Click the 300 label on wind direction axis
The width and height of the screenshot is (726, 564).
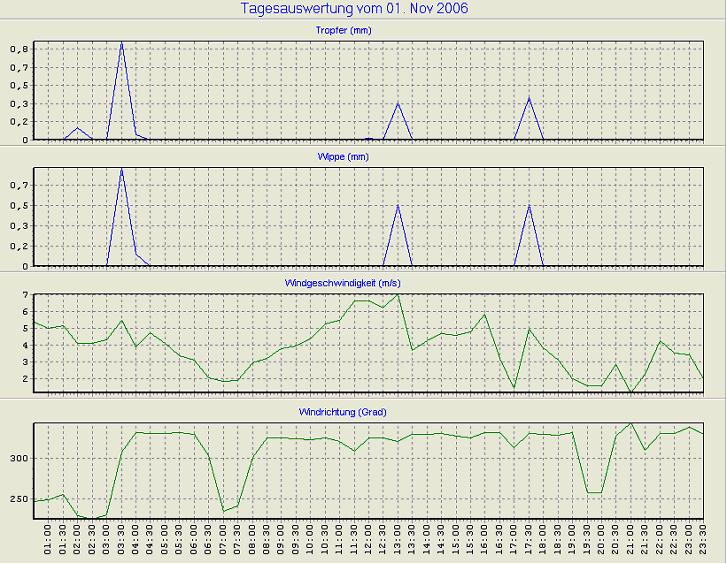pyautogui.click(x=18, y=458)
